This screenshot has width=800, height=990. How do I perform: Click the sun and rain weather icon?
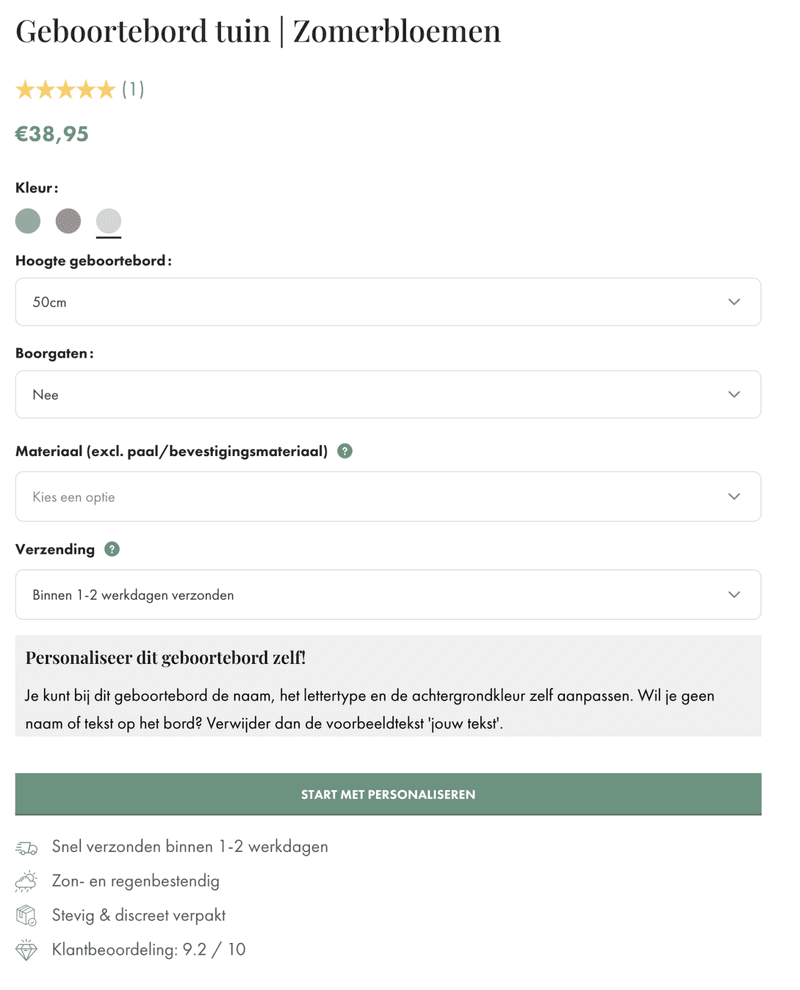(27, 882)
